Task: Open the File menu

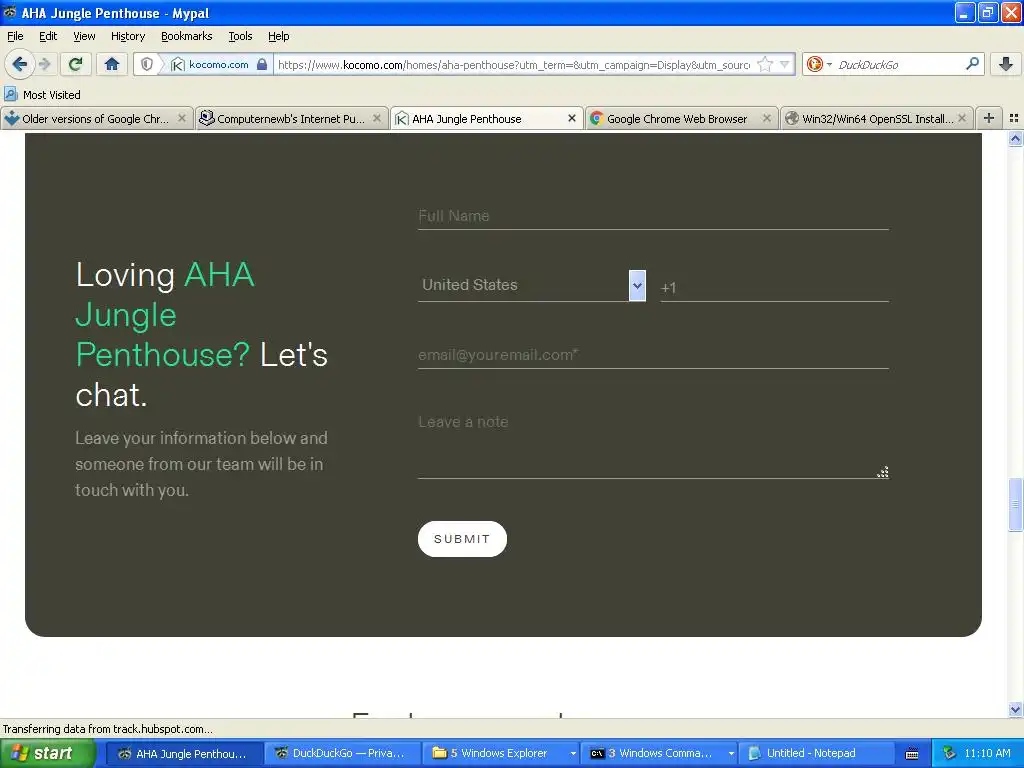Action: 15,36
